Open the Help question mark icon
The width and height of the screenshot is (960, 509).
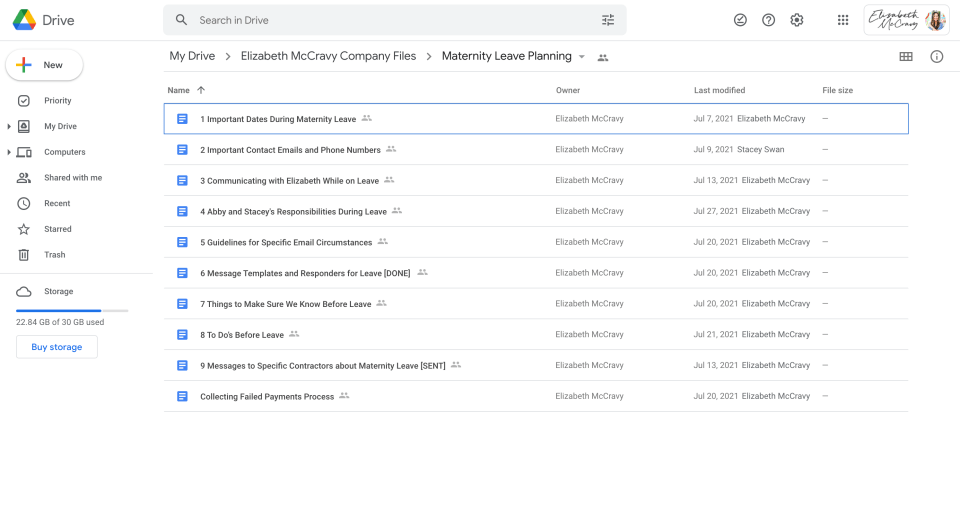click(768, 20)
